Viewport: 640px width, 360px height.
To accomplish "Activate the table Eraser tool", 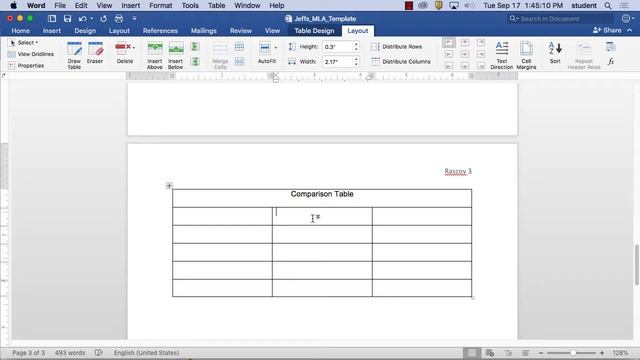I will click(95, 53).
